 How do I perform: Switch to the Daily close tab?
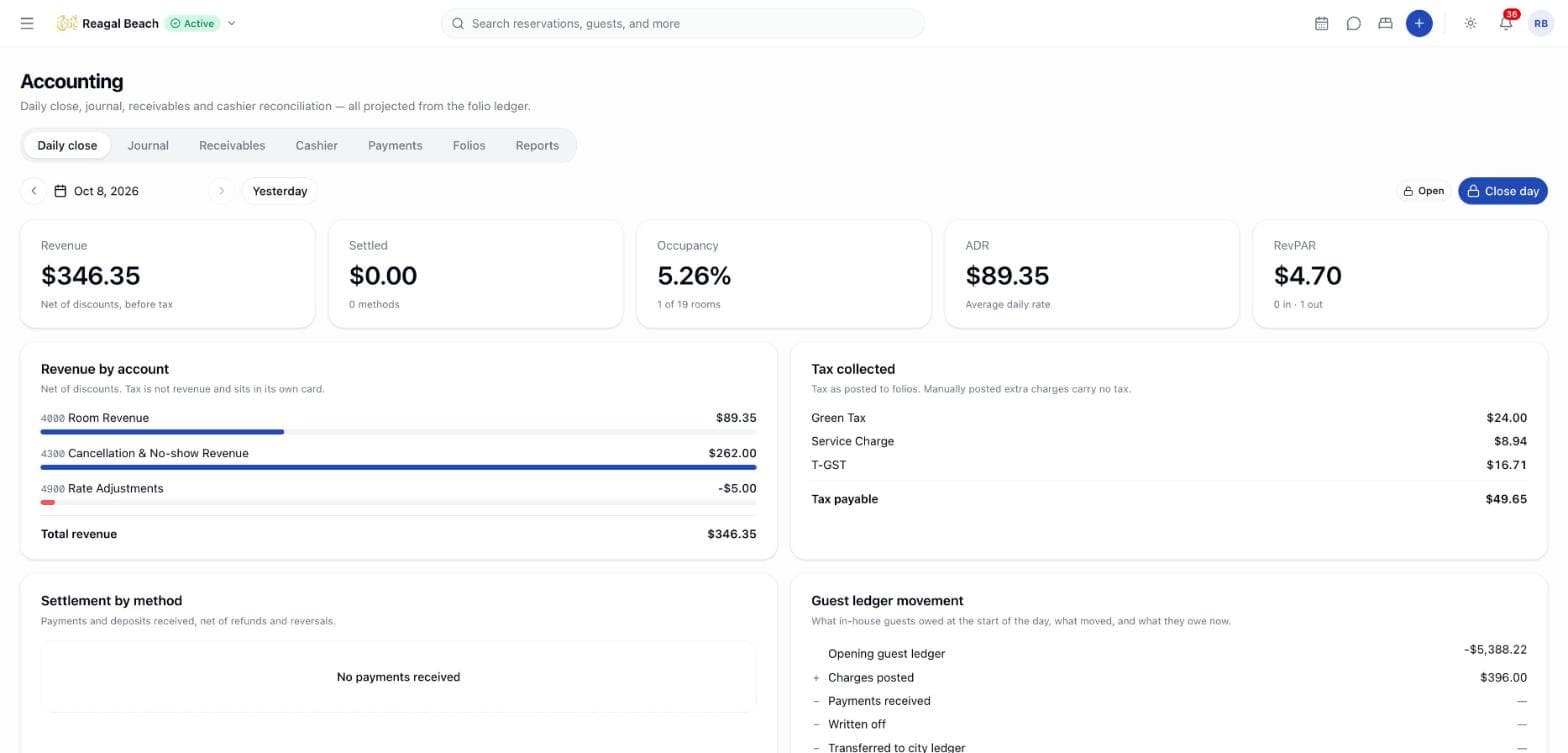(x=67, y=145)
